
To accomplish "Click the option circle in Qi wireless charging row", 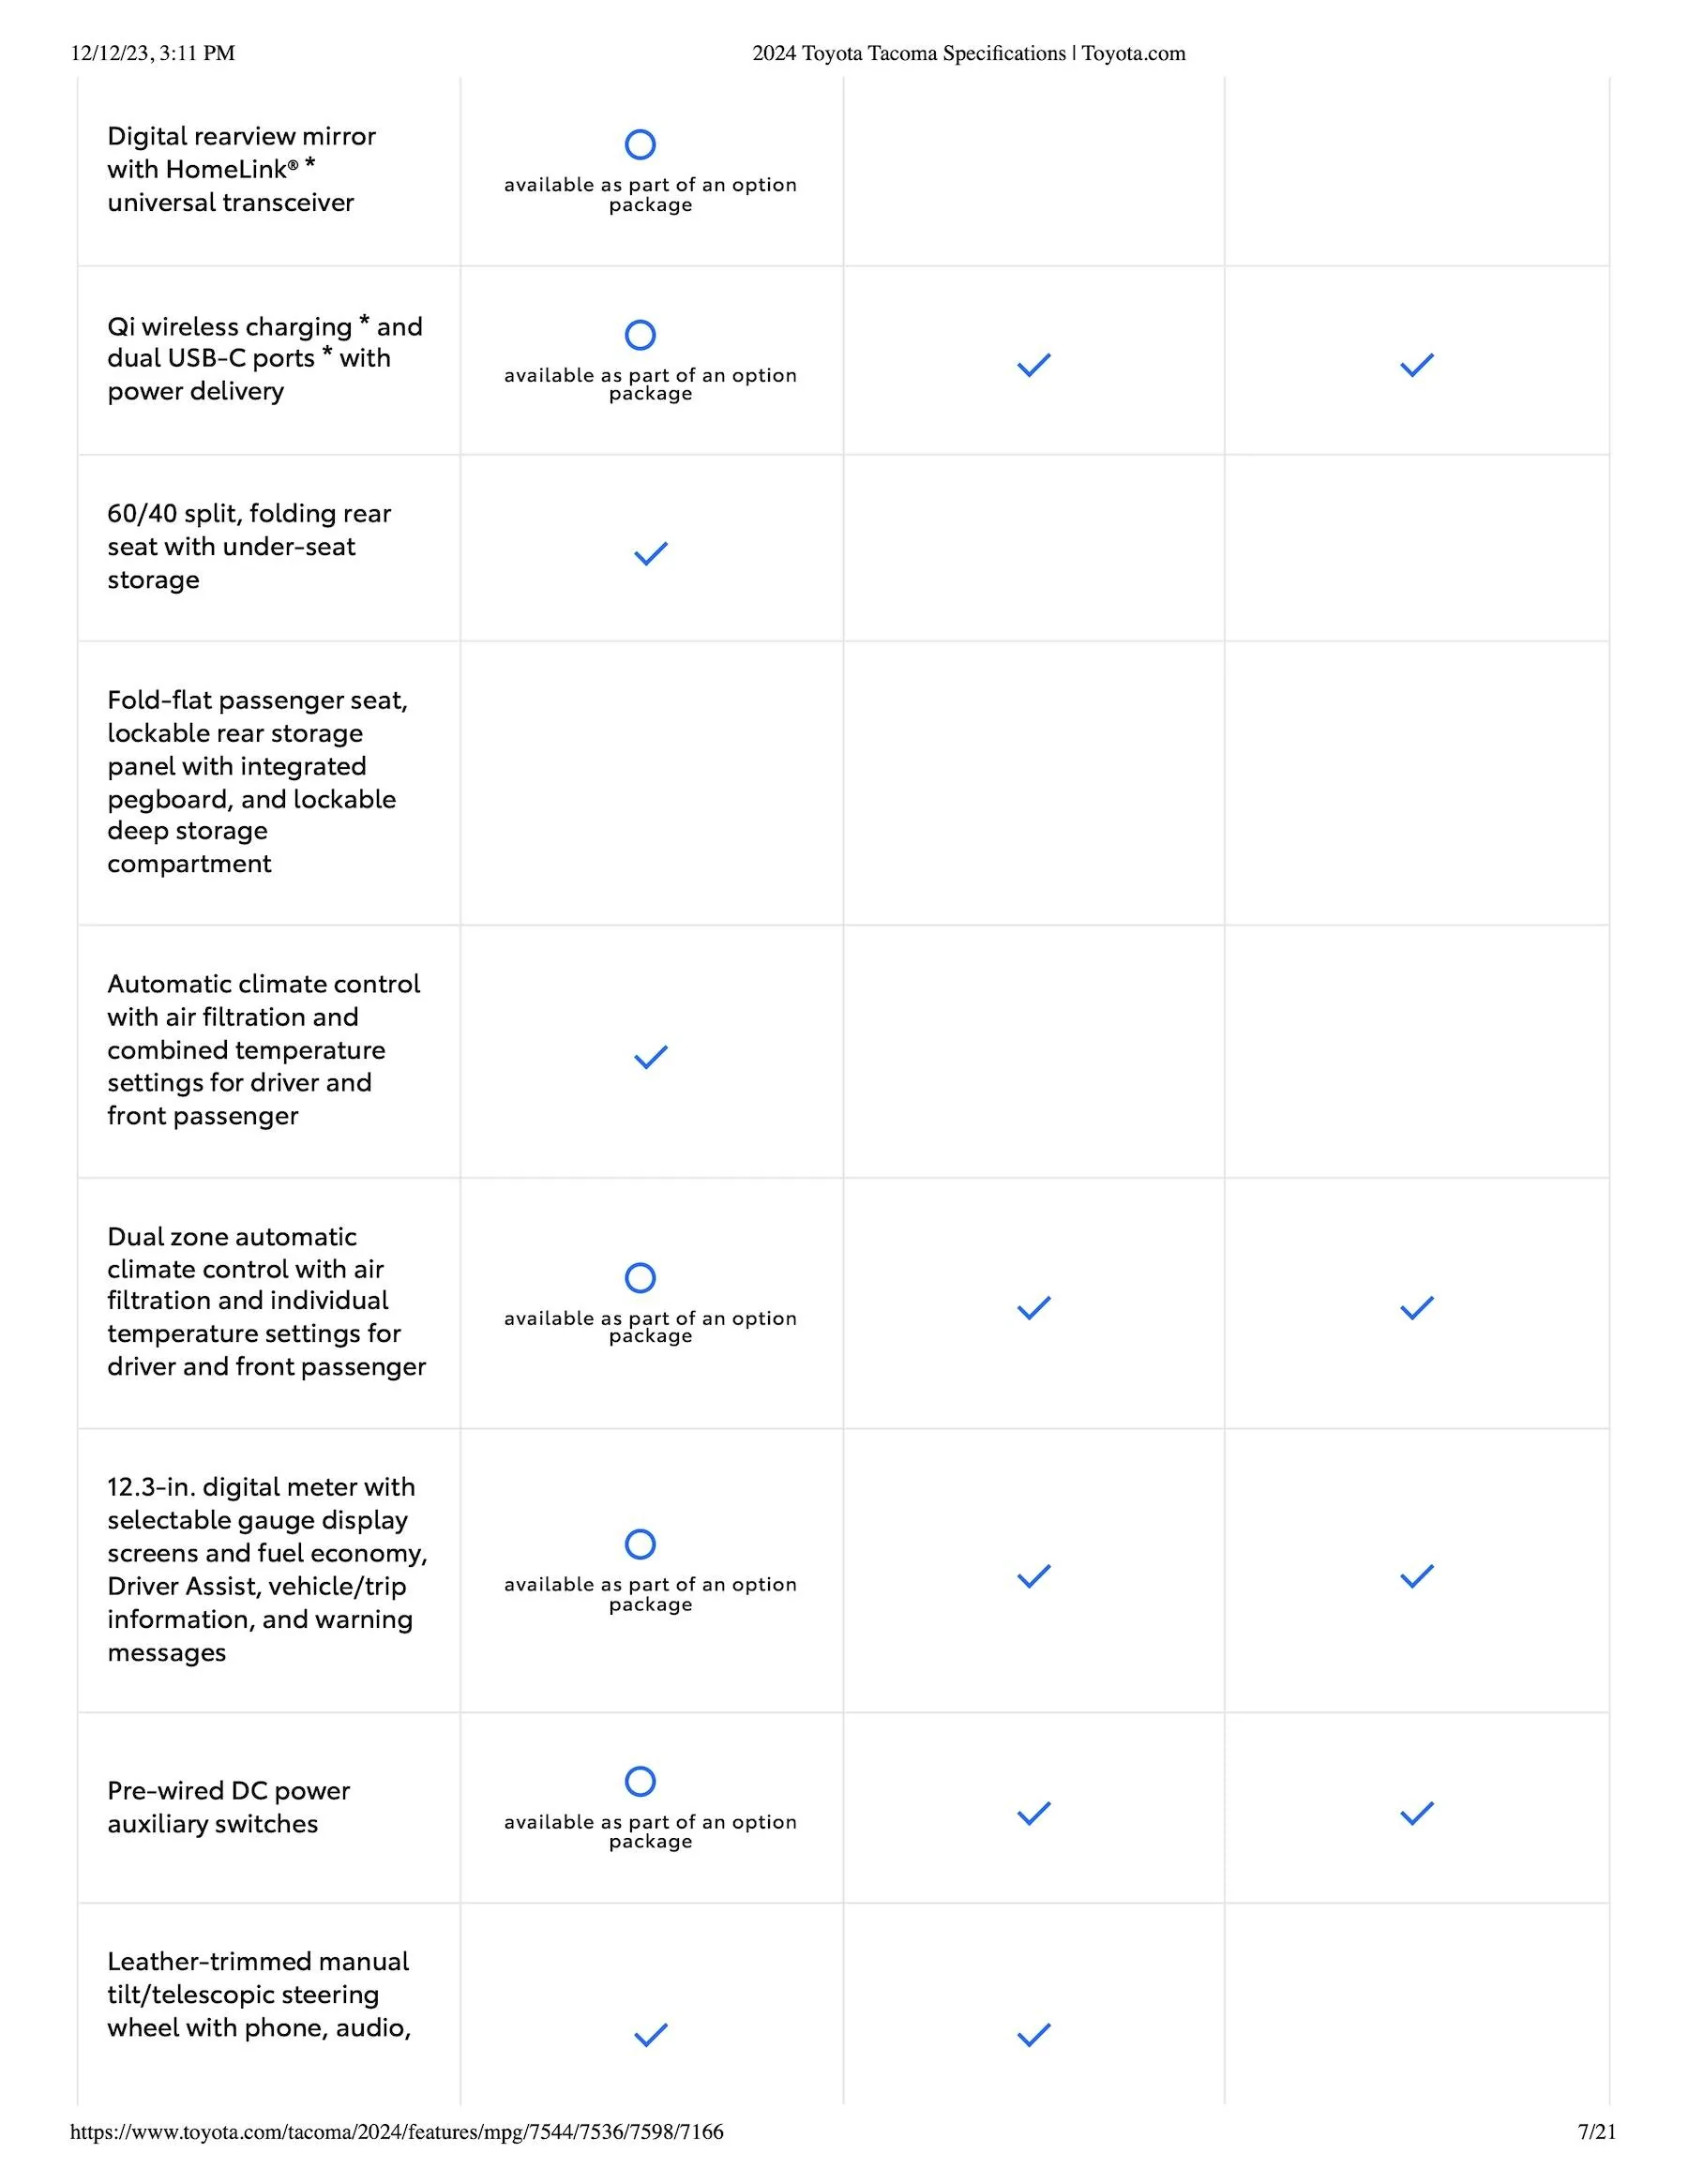I will (x=640, y=335).
